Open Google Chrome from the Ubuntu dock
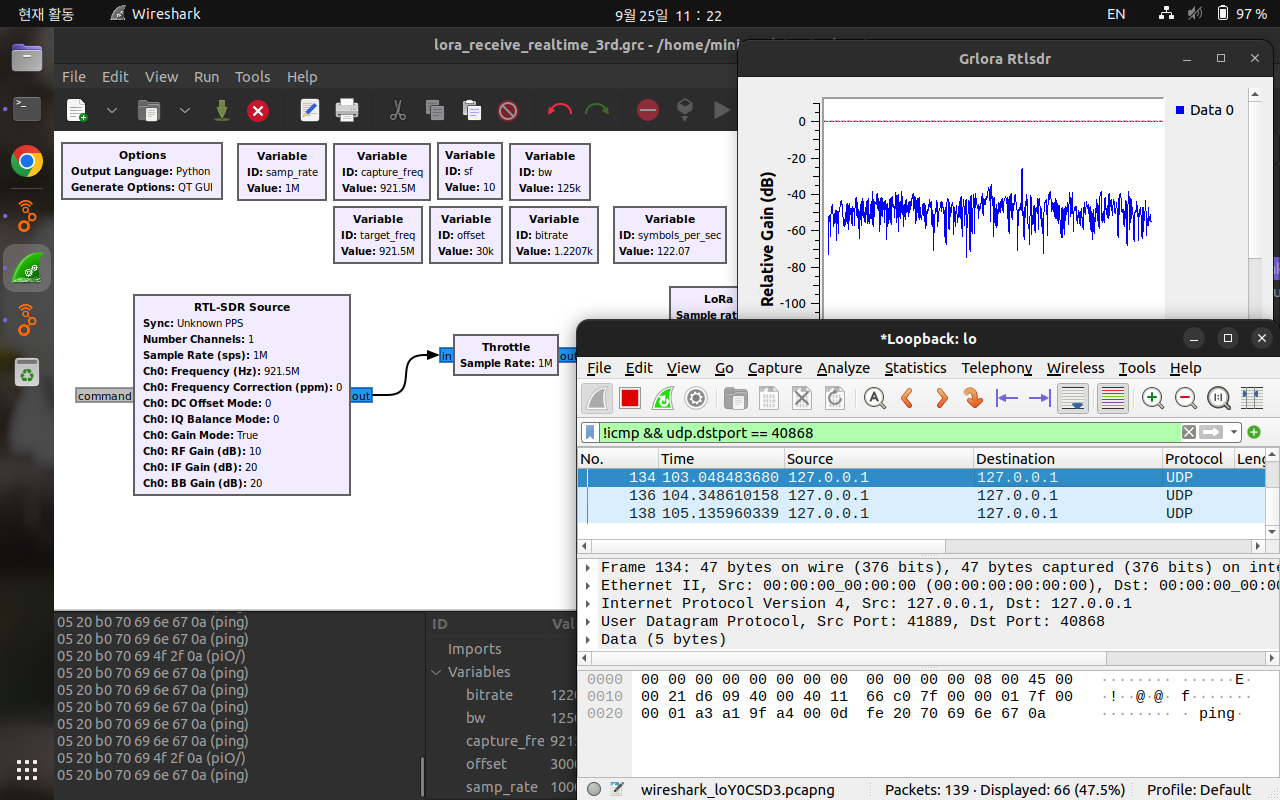1280x800 pixels. [x=27, y=161]
